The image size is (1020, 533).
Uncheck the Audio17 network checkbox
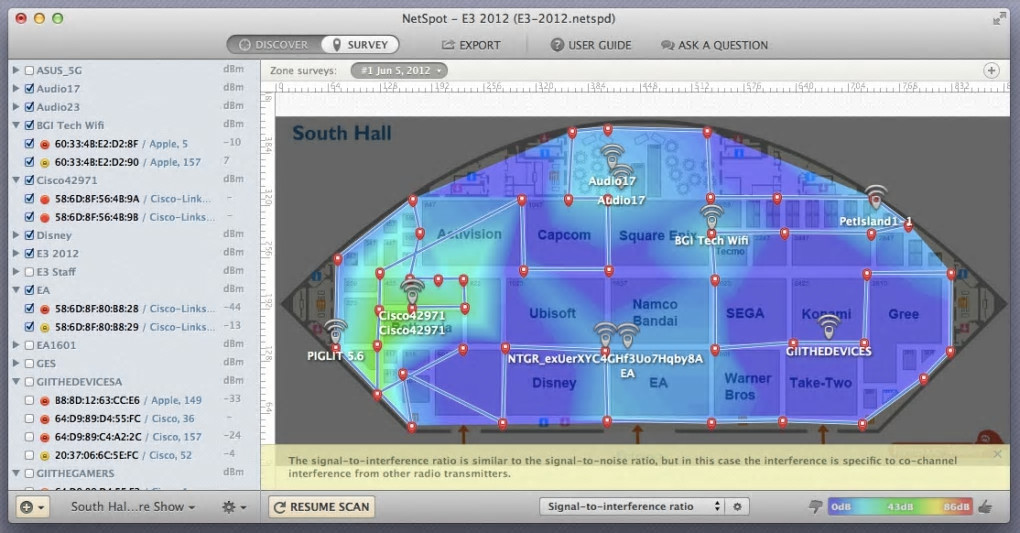pos(29,89)
